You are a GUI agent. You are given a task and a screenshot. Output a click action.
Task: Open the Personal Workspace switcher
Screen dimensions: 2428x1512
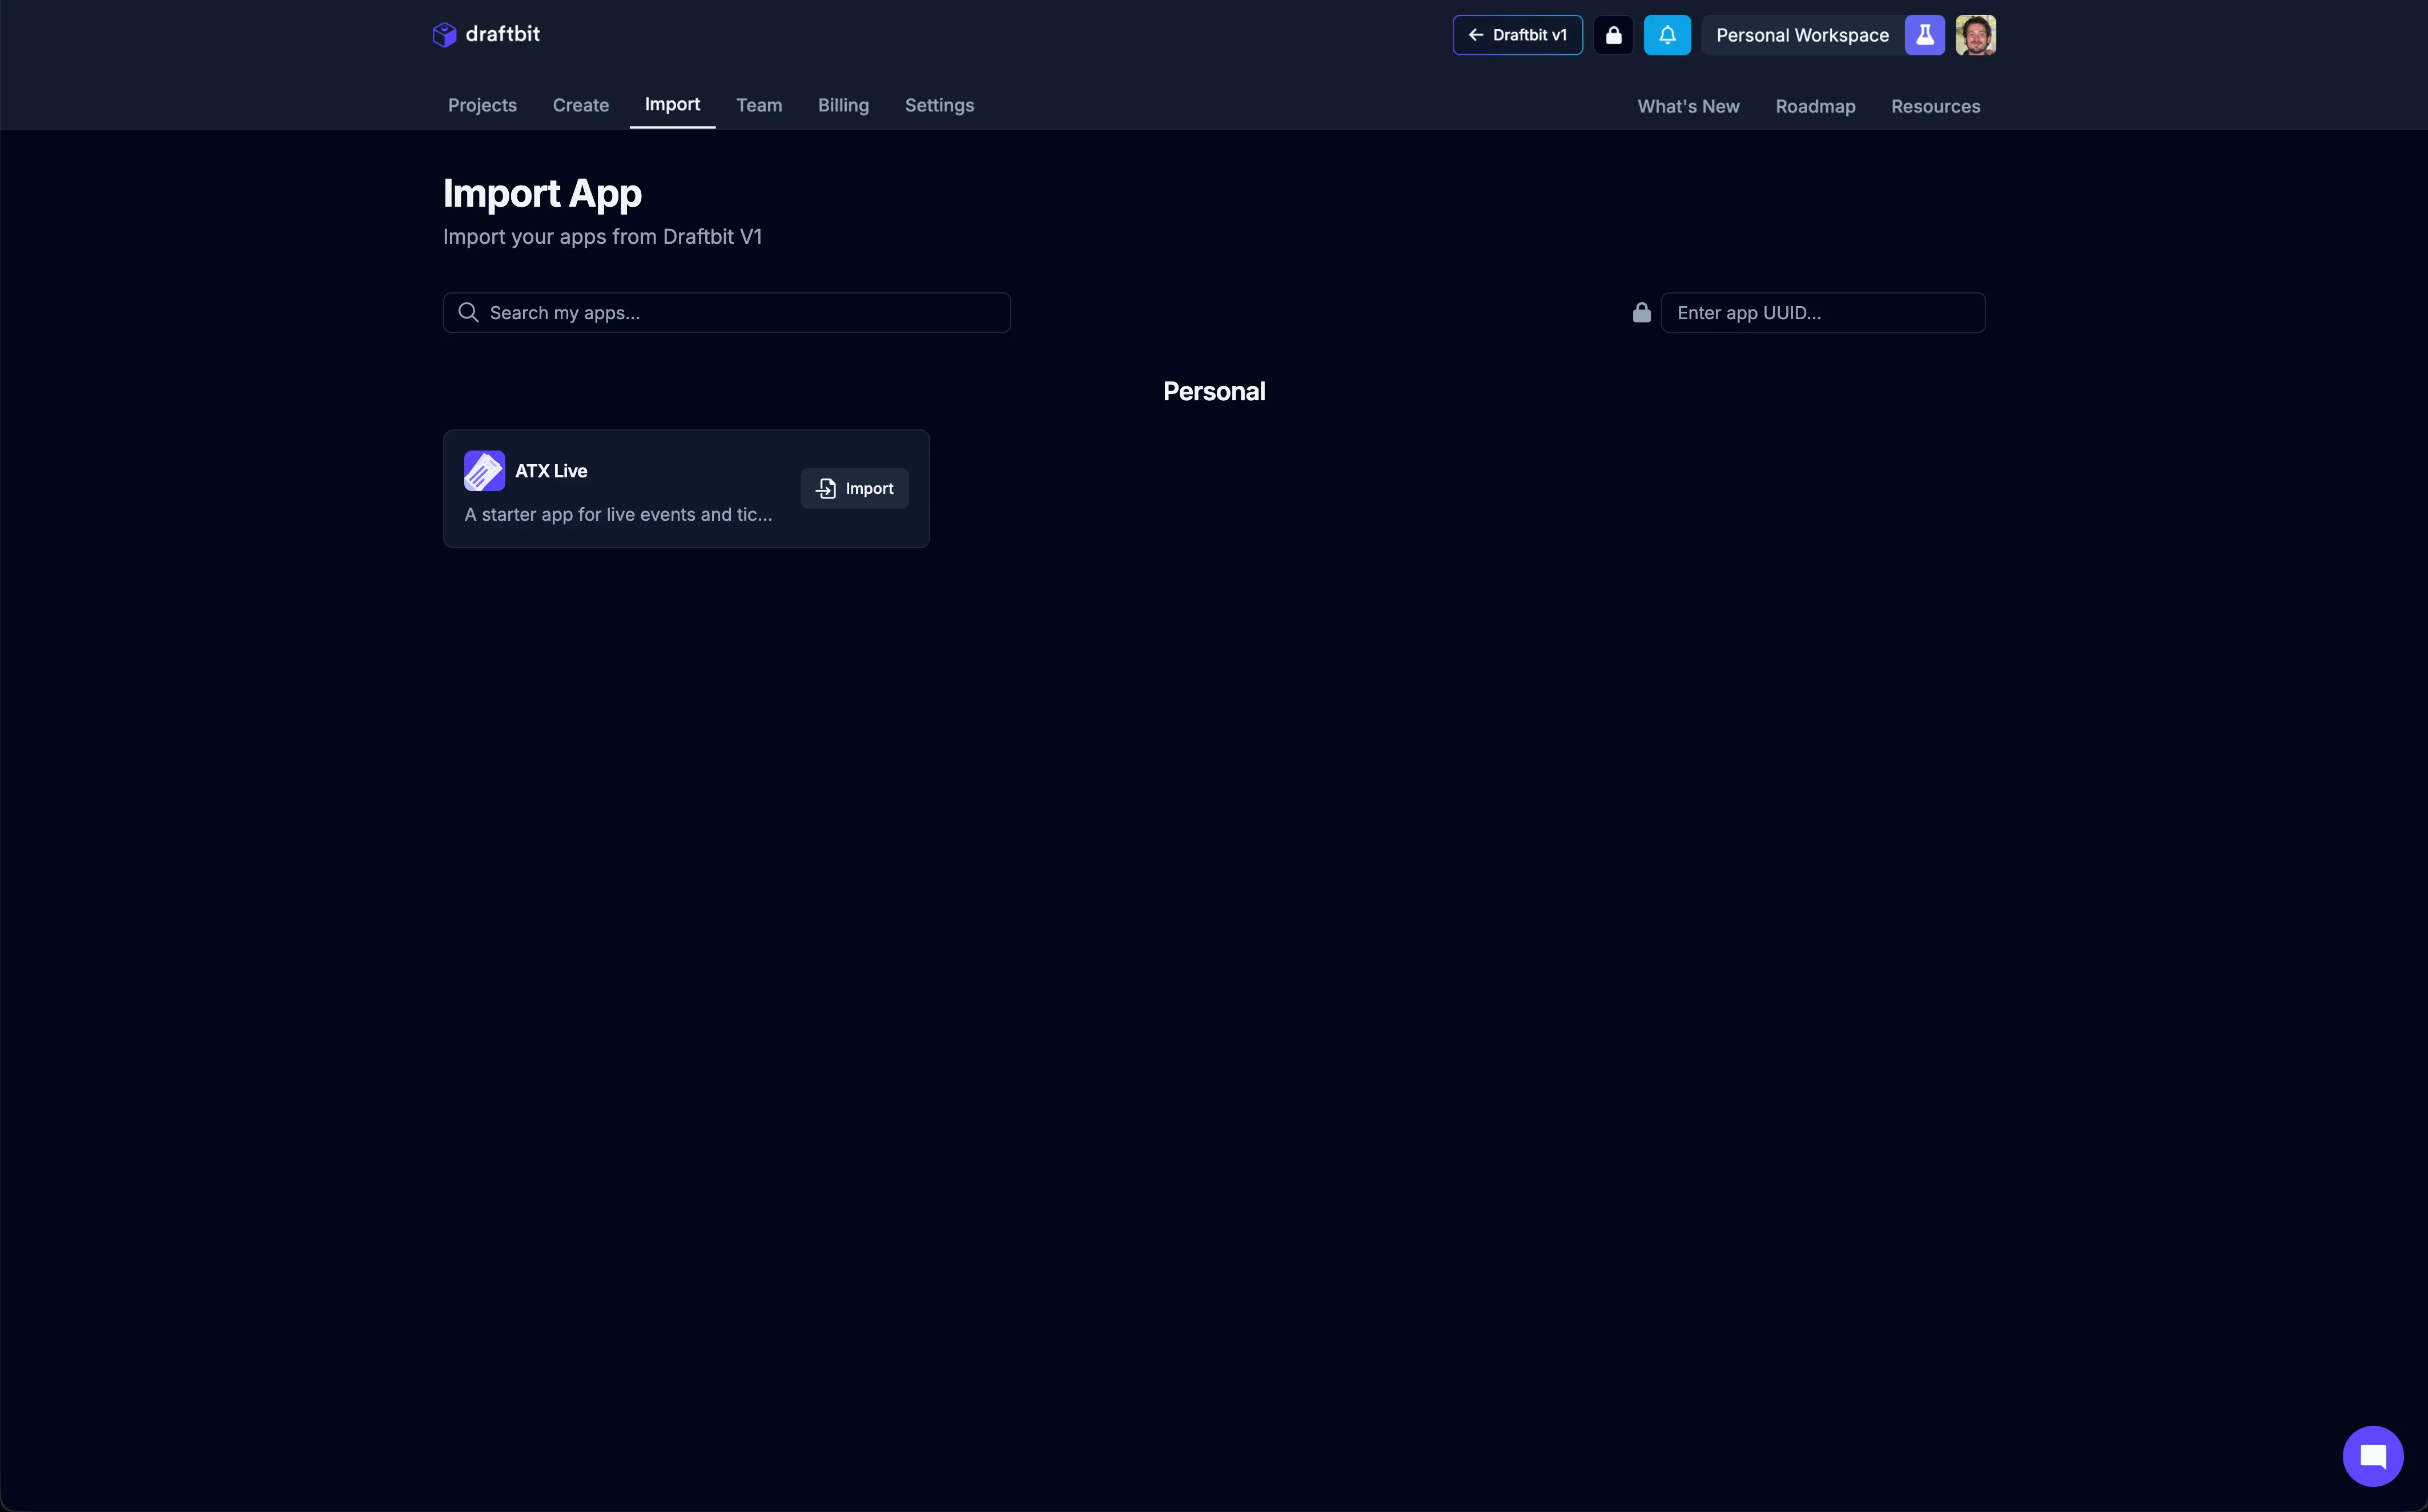[1802, 35]
